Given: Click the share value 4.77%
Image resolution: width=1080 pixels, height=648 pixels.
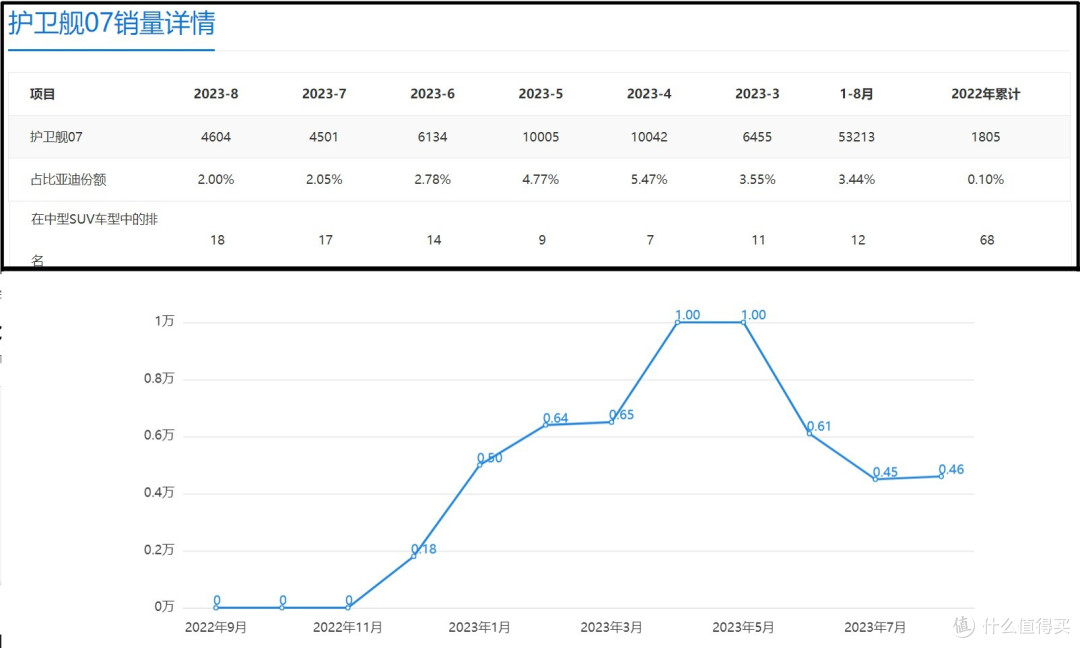Looking at the screenshot, I should click(x=541, y=179).
